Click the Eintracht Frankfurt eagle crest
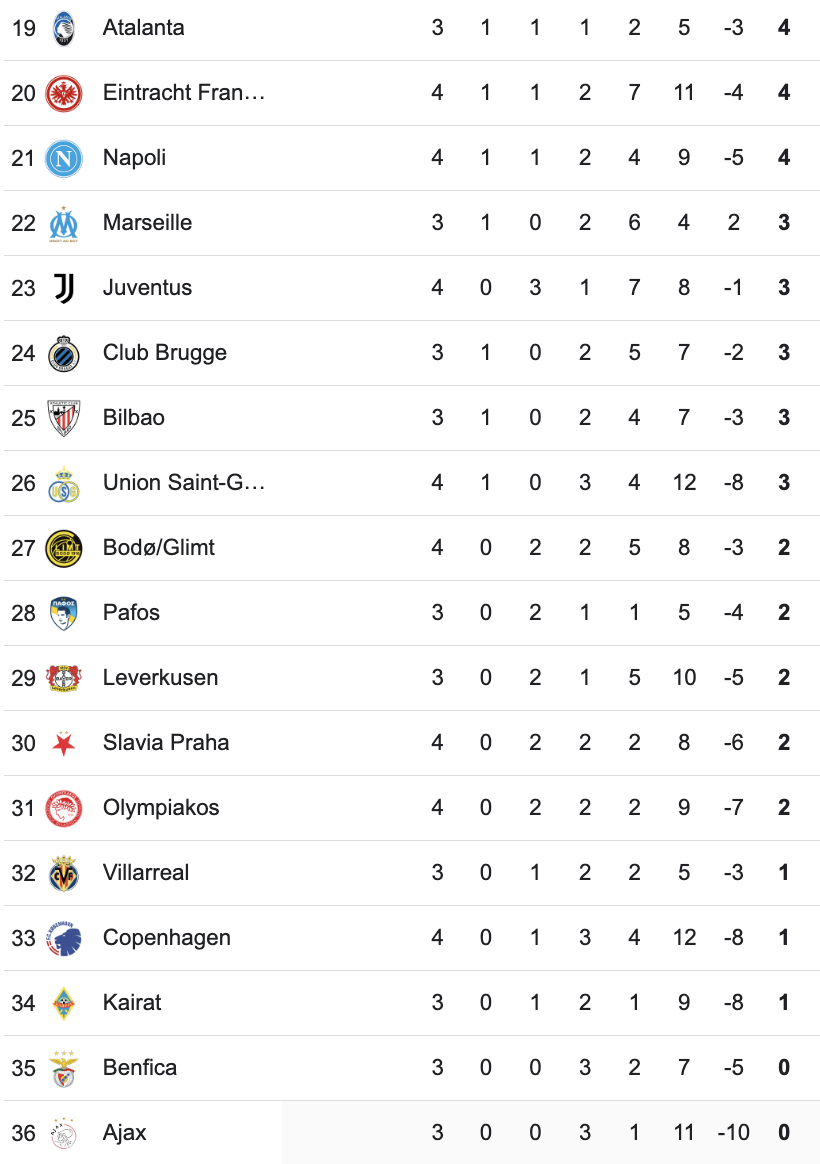The height and width of the screenshot is (1164, 820). pos(63,93)
